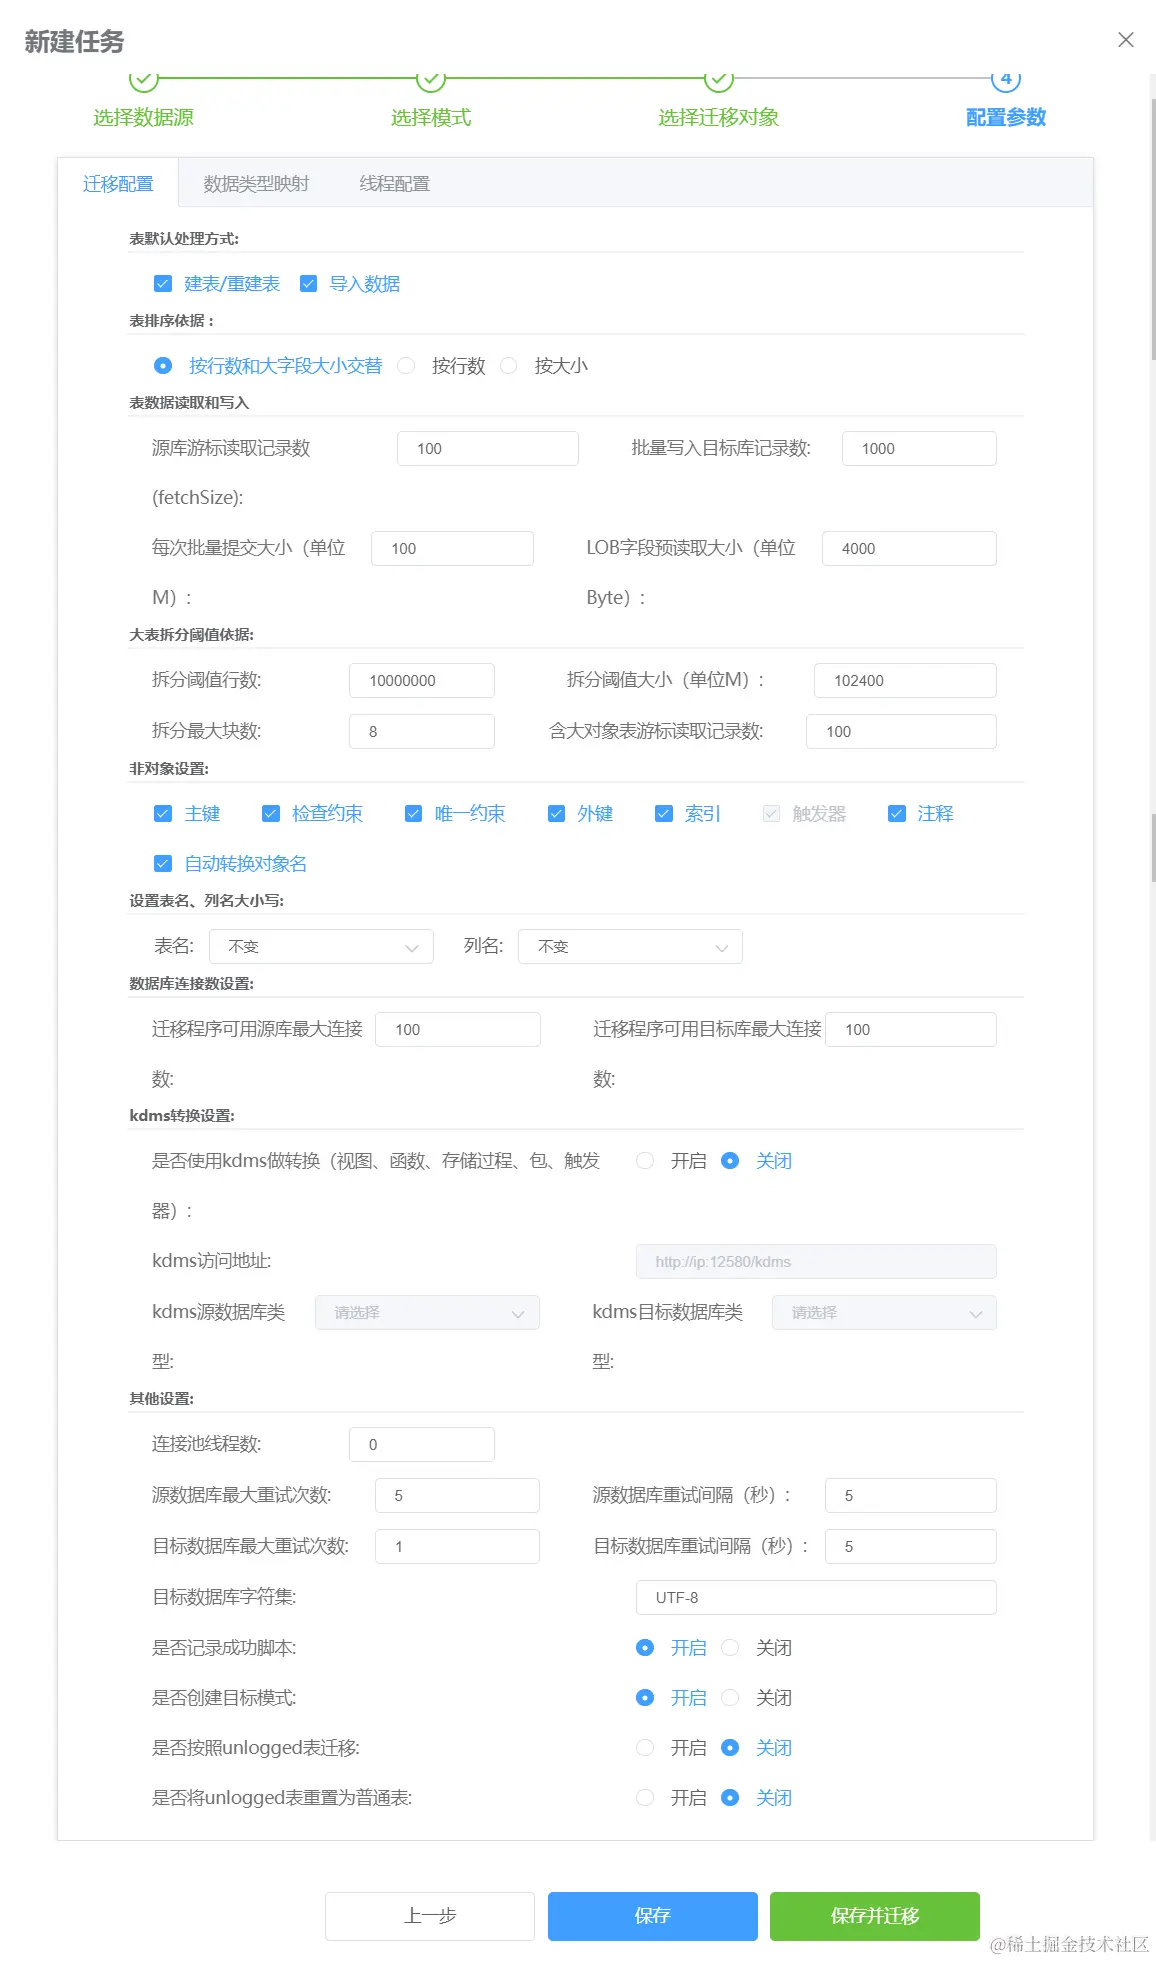
Task: Select 开启 for 是否将unlogged表重置为普通表
Action: point(645,1798)
